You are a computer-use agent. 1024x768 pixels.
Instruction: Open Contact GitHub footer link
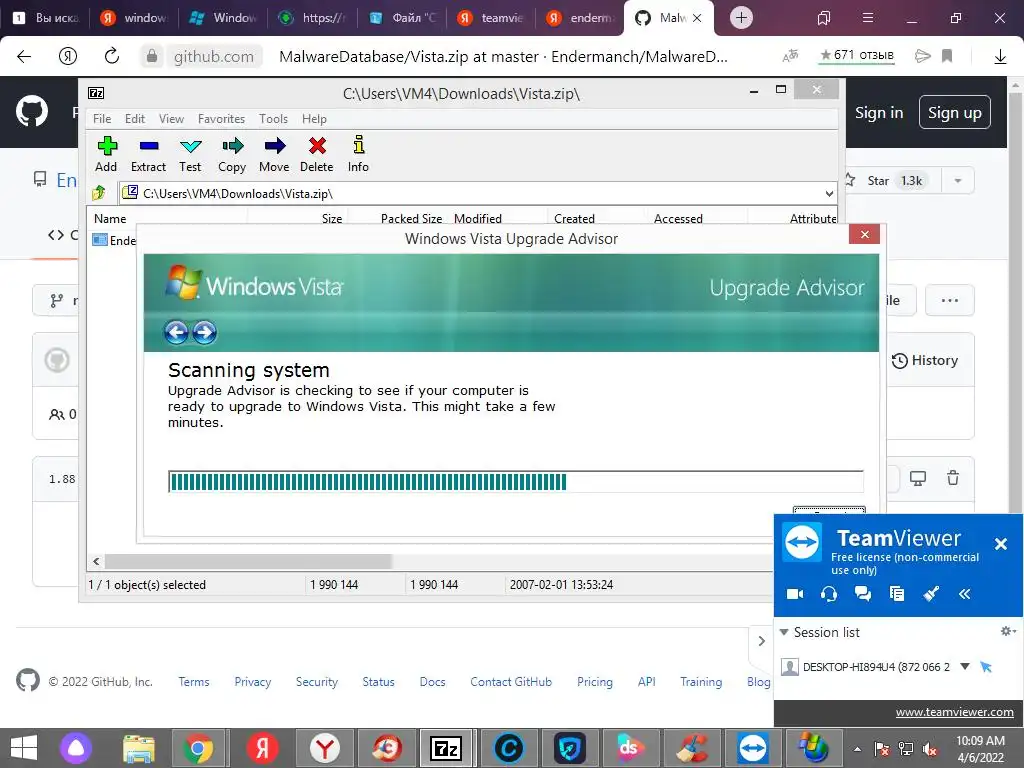[511, 681]
